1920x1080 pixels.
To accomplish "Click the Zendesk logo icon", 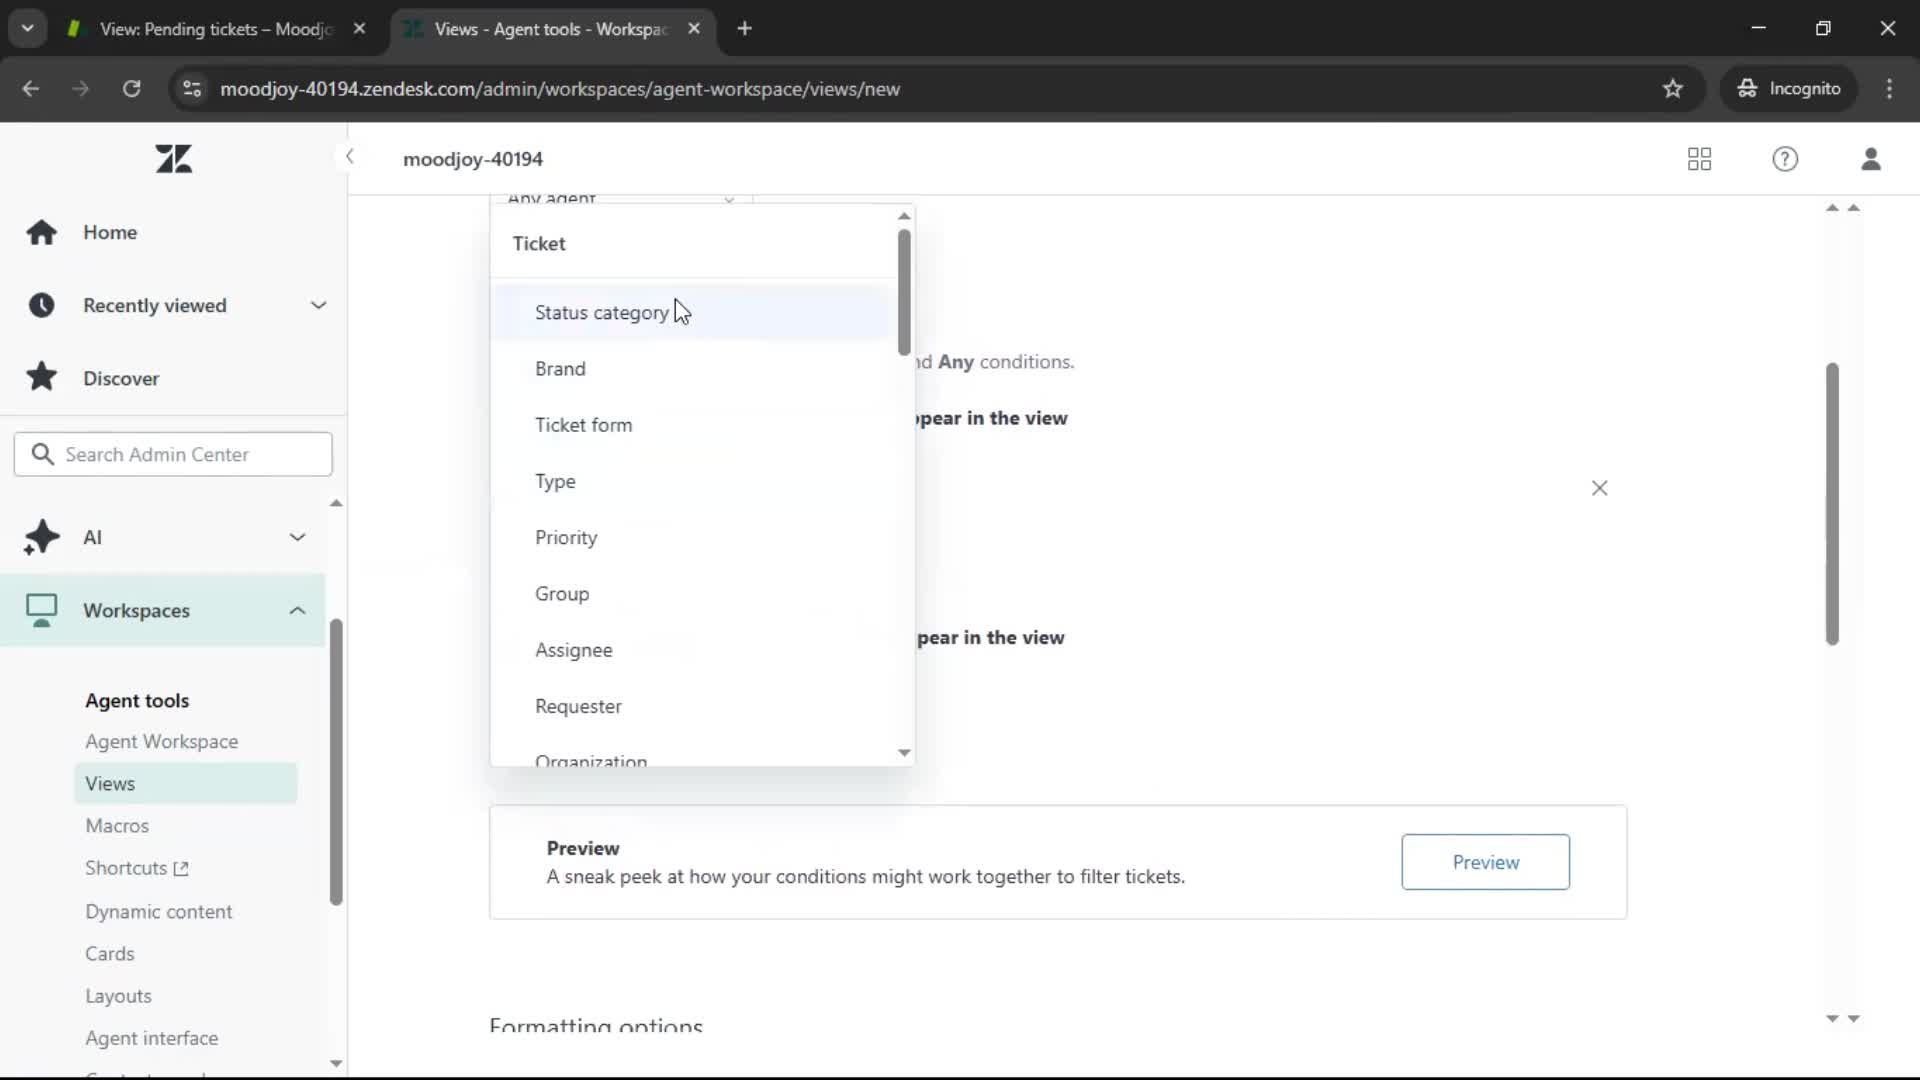I will 174,159.
